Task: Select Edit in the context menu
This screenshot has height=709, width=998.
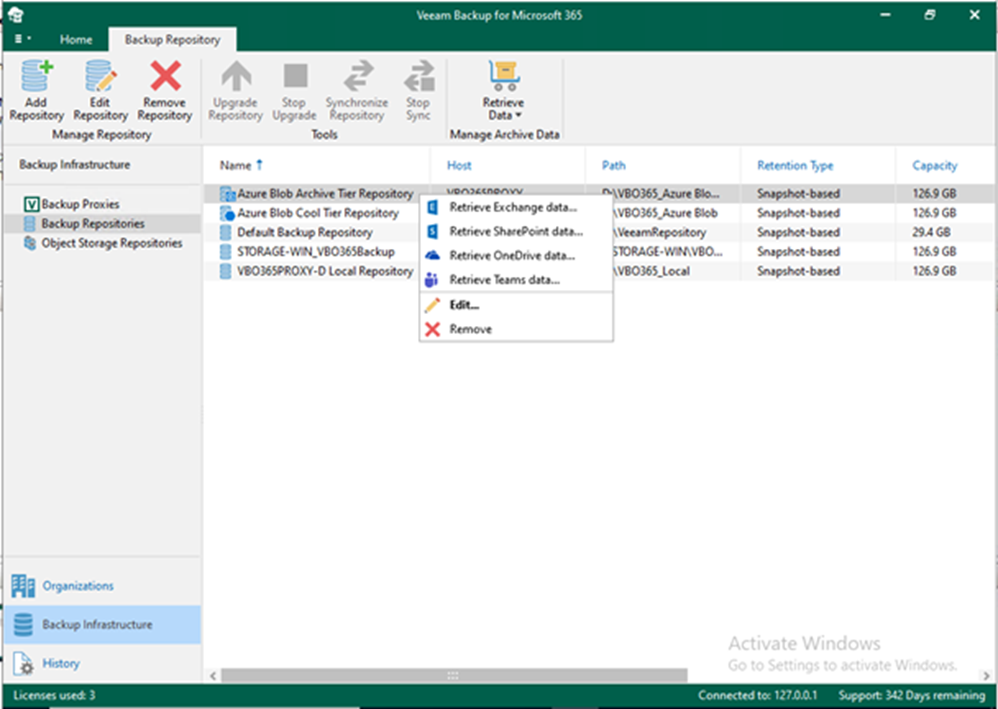Action: [x=516, y=305]
